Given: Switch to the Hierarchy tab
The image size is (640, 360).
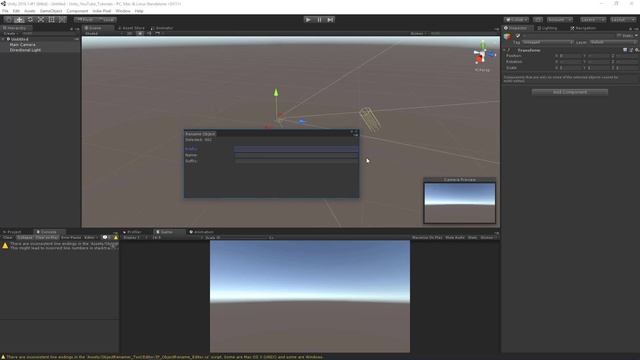Looking at the screenshot, I should [x=16, y=28].
